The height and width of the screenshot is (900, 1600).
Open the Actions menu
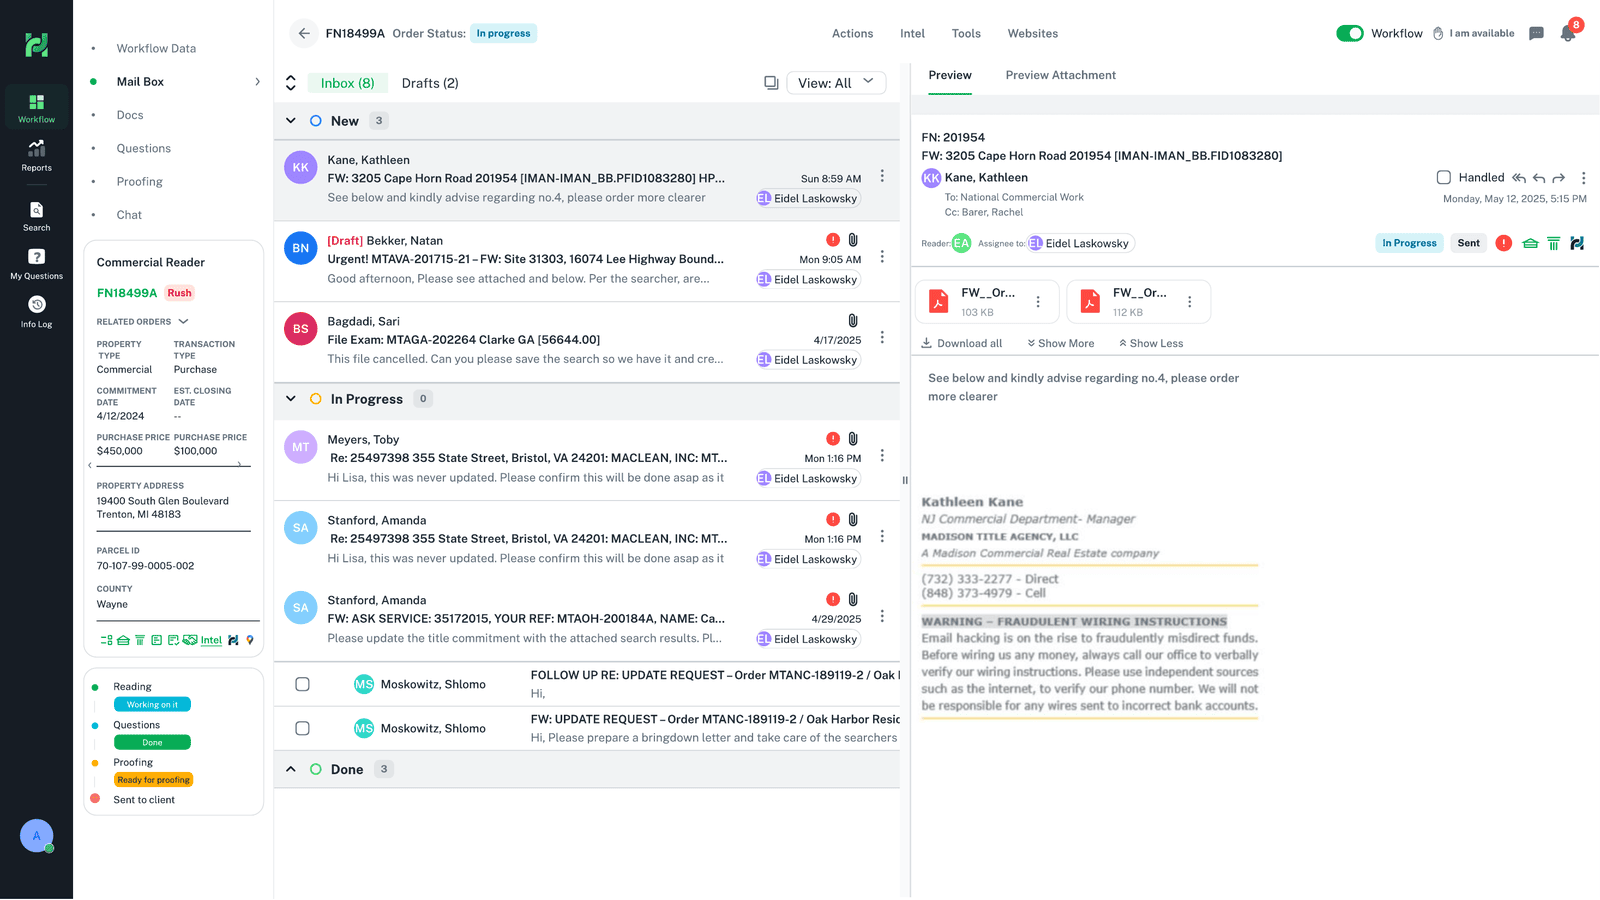click(852, 33)
